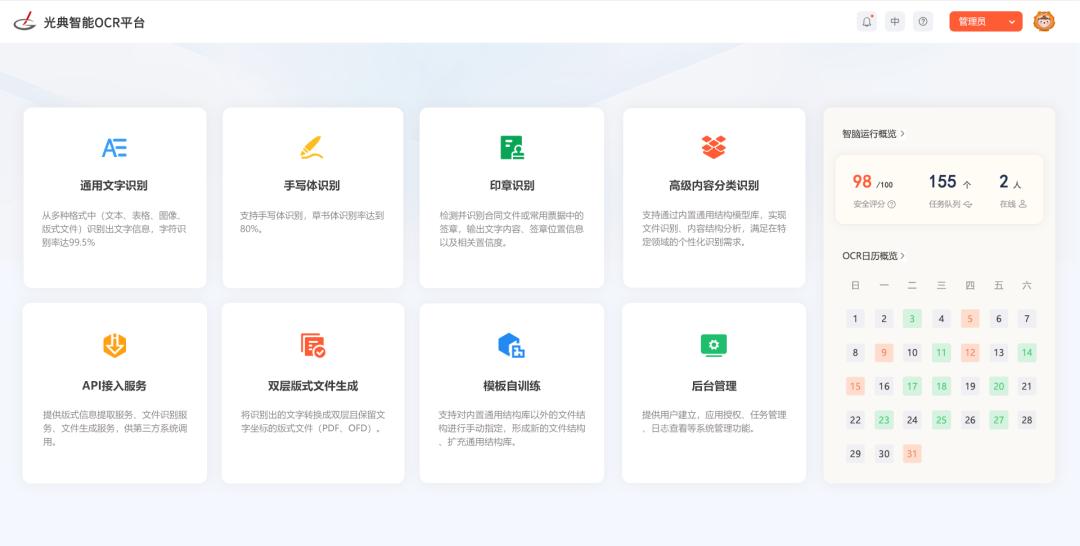Select the 模板自训练 blue cube icon
Image resolution: width=1080 pixels, height=546 pixels.
click(x=511, y=346)
